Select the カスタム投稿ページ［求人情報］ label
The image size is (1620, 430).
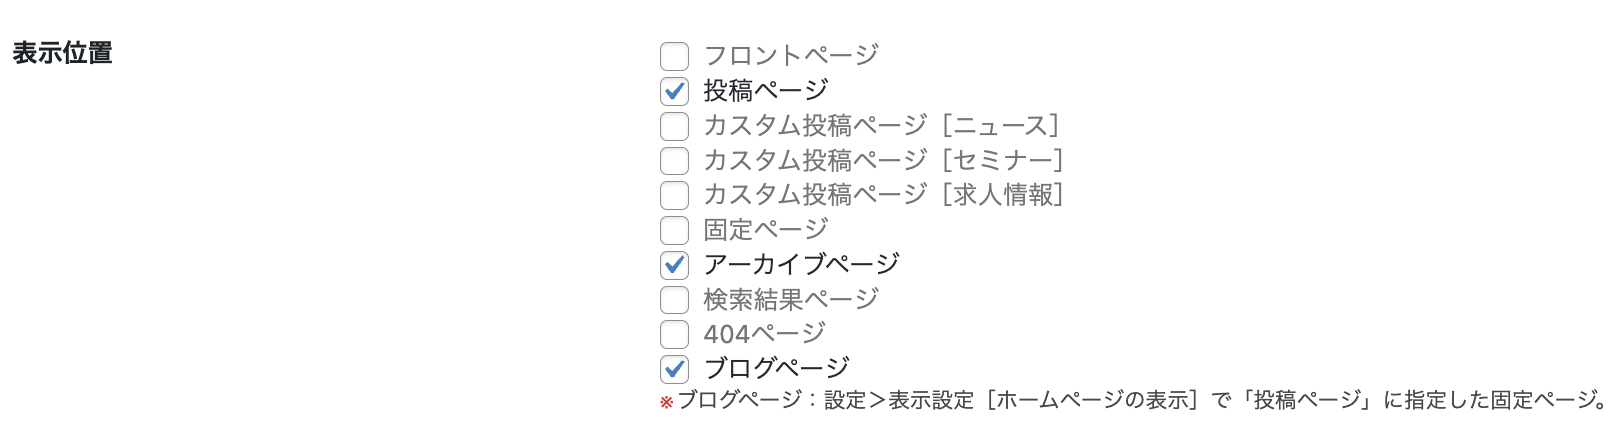click(x=883, y=194)
